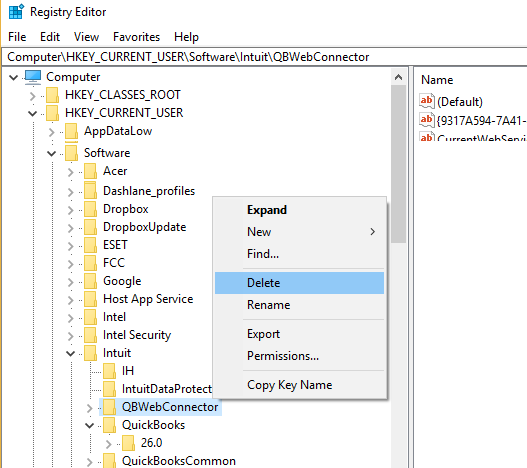
Task: Click the Dropbox folder icon
Action: click(90, 209)
